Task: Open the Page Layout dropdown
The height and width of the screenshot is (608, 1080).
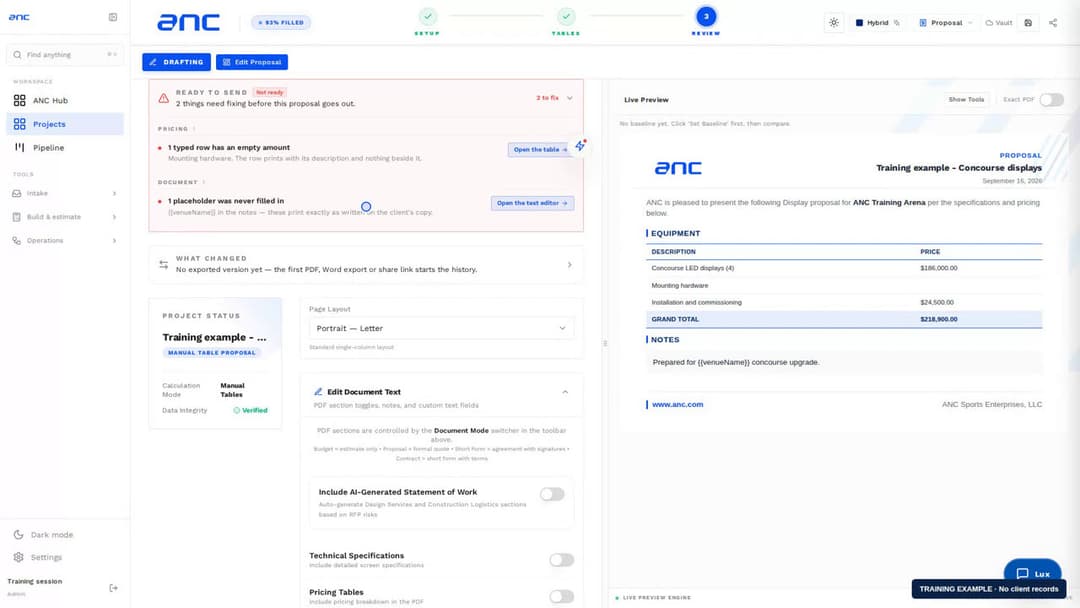Action: click(441, 328)
